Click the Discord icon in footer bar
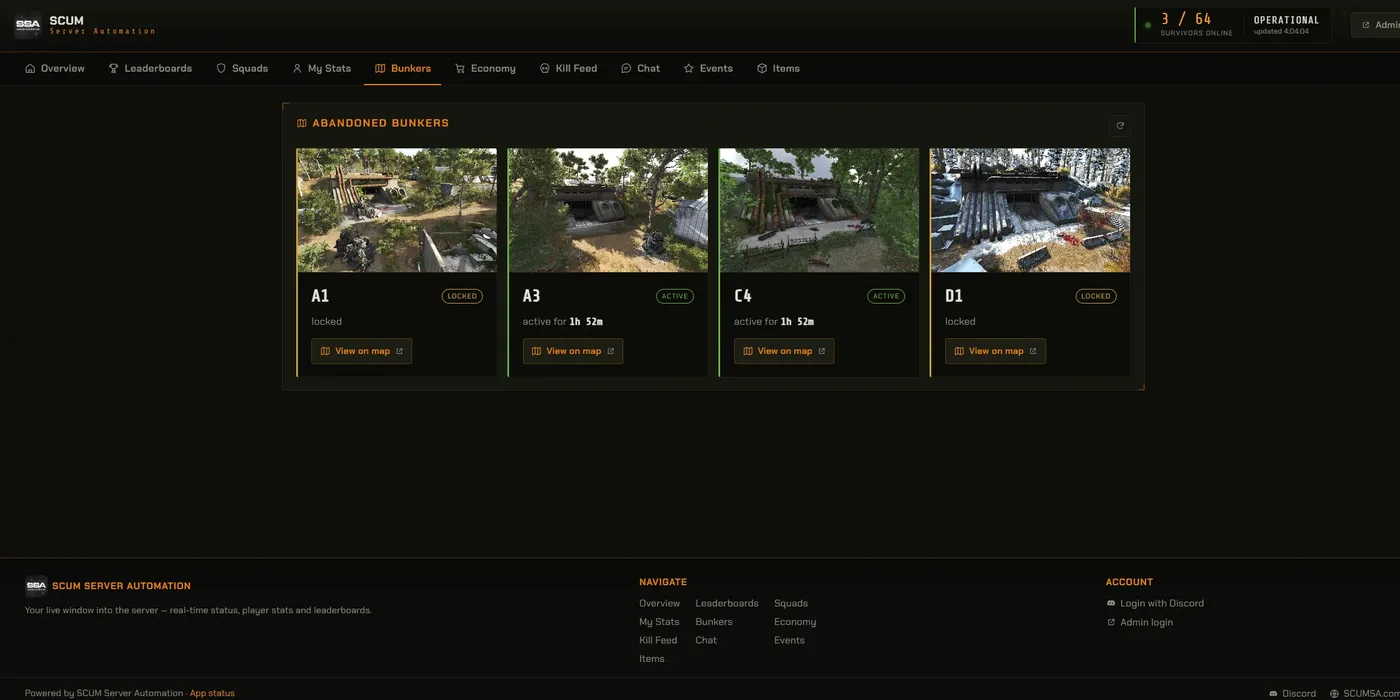Image resolution: width=1400 pixels, height=700 pixels. coord(1273,693)
